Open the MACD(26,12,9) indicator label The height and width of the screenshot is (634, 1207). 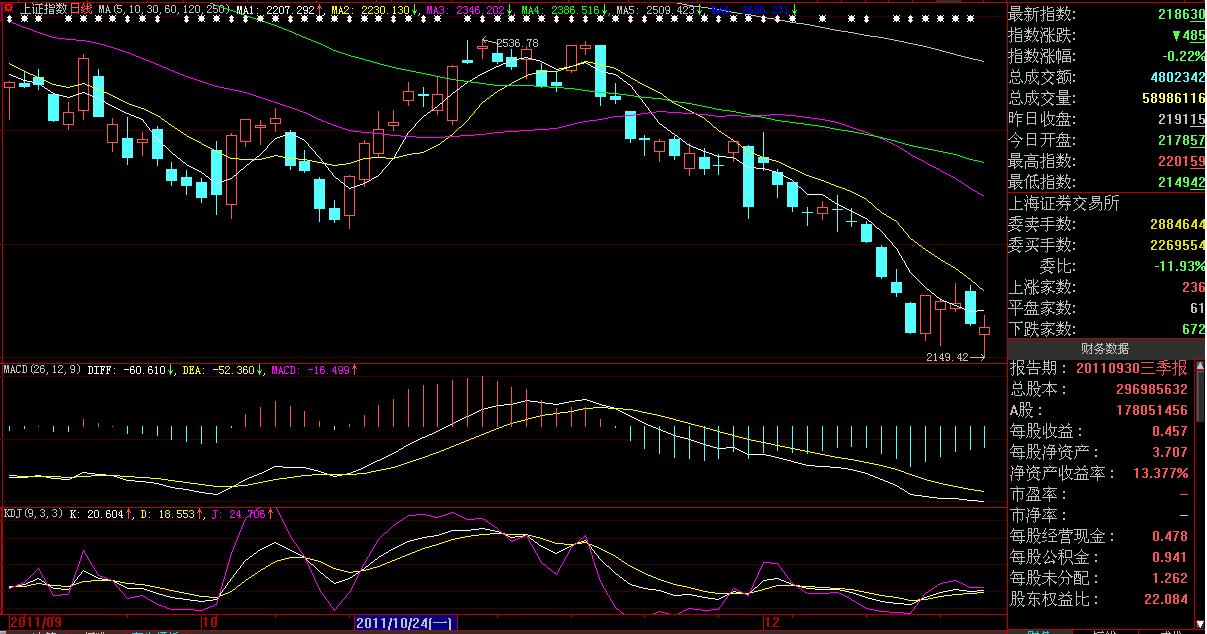(43, 370)
